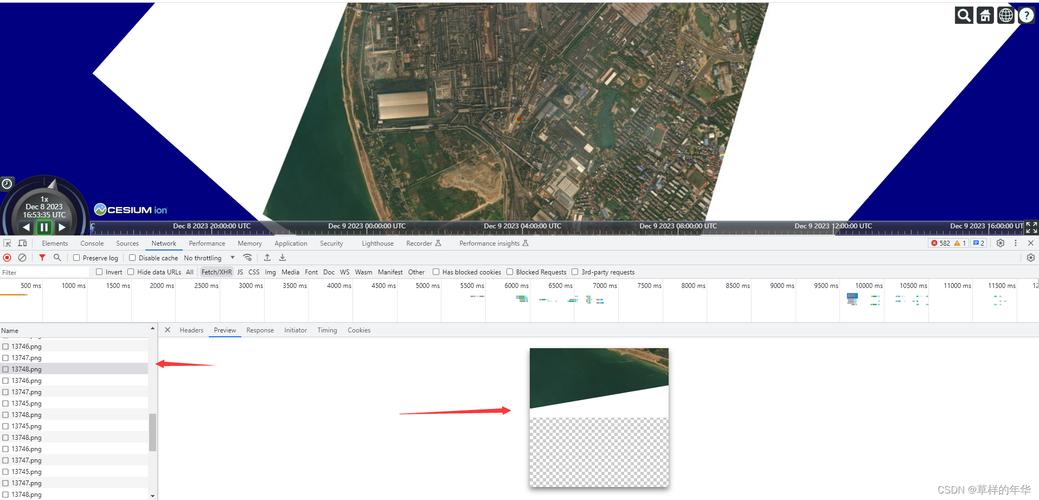Switch to the Console tab

pyautogui.click(x=92, y=243)
